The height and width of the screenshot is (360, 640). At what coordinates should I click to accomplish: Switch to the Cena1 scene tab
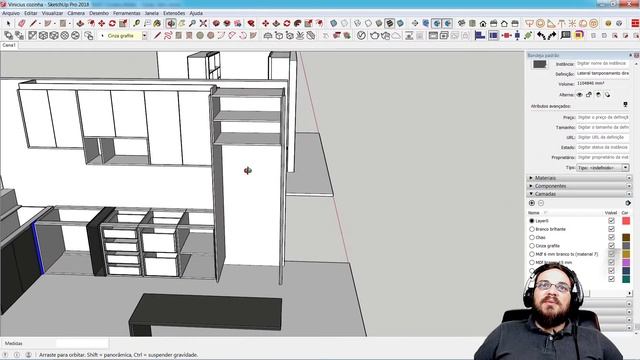click(9, 45)
